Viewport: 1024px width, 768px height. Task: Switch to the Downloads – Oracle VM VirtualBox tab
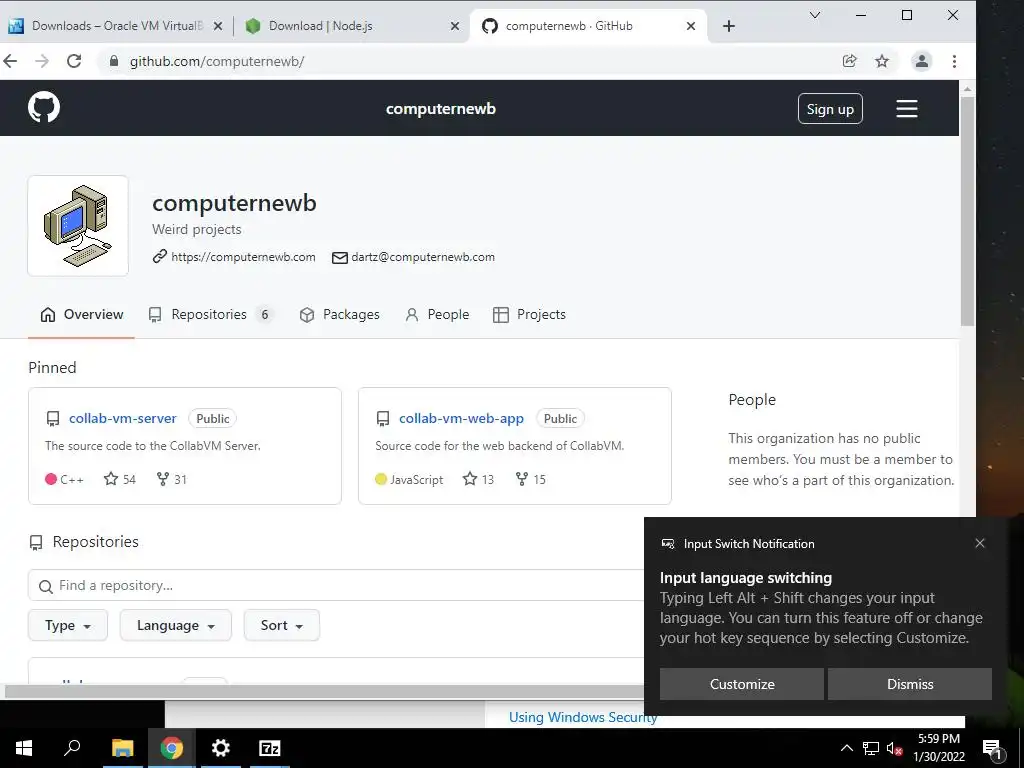(116, 26)
